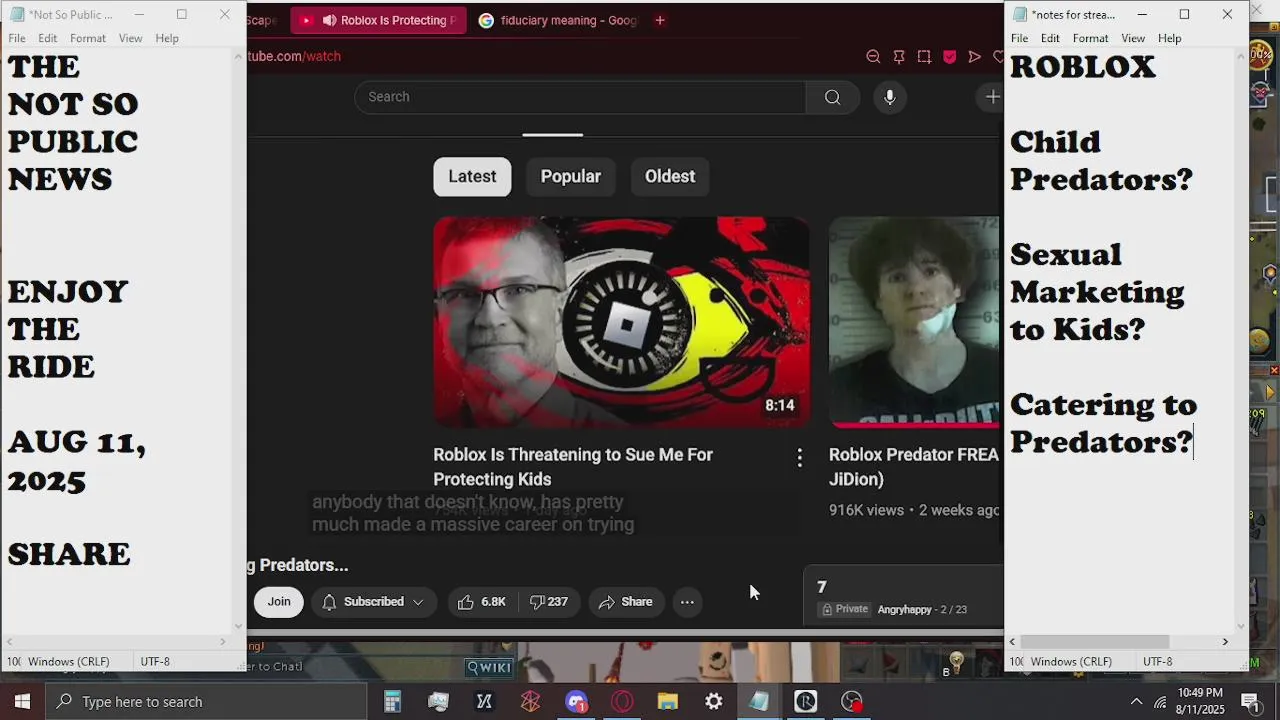Screen dimensions: 1280x720
Task: Activate voice search microphone icon
Action: point(889,97)
